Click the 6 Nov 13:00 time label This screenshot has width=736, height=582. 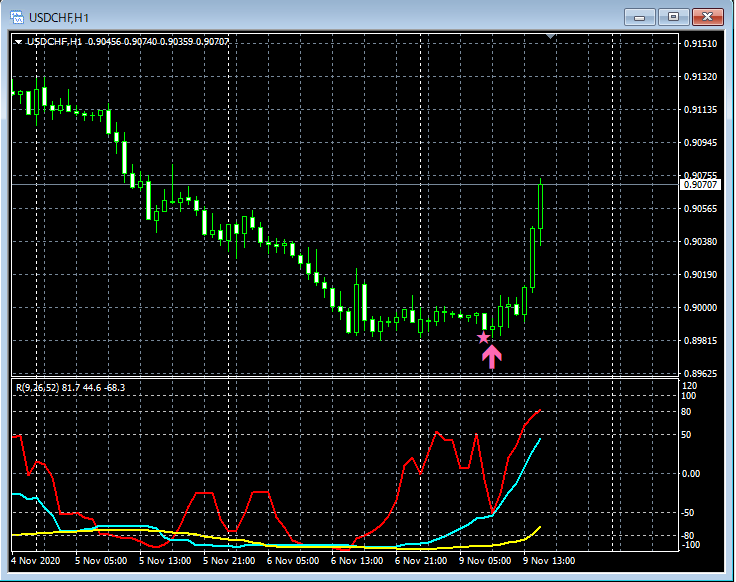point(357,561)
